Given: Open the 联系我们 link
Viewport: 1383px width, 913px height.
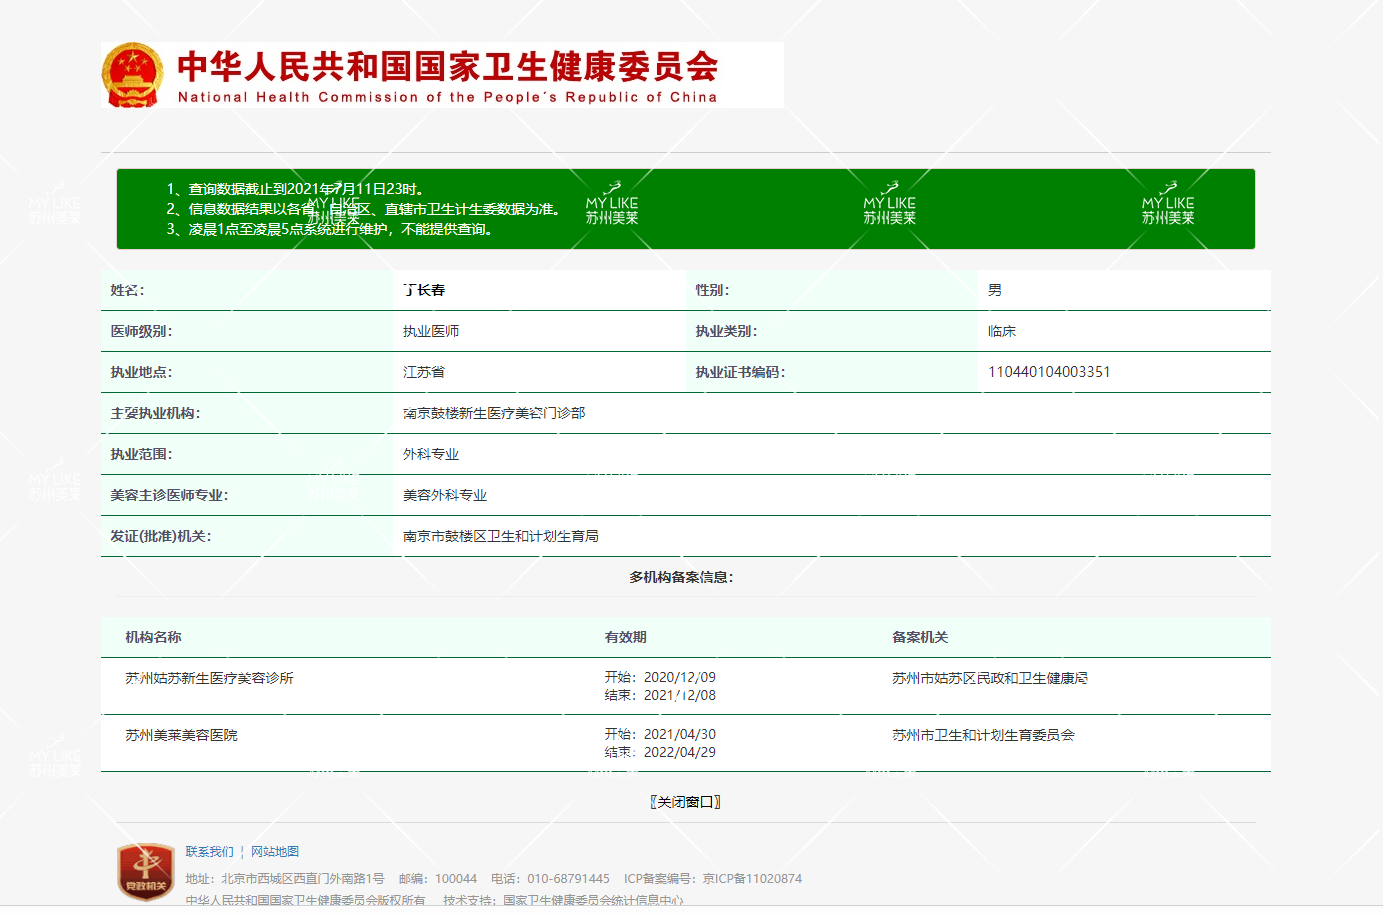Looking at the screenshot, I should [209, 852].
